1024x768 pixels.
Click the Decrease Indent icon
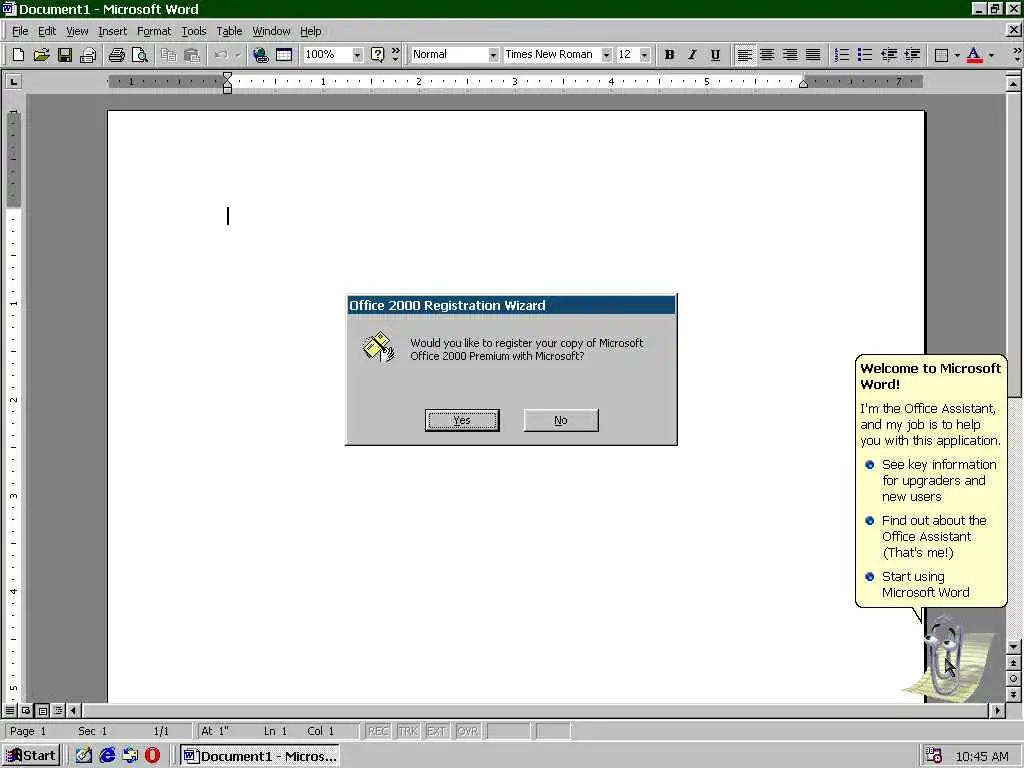coord(888,55)
